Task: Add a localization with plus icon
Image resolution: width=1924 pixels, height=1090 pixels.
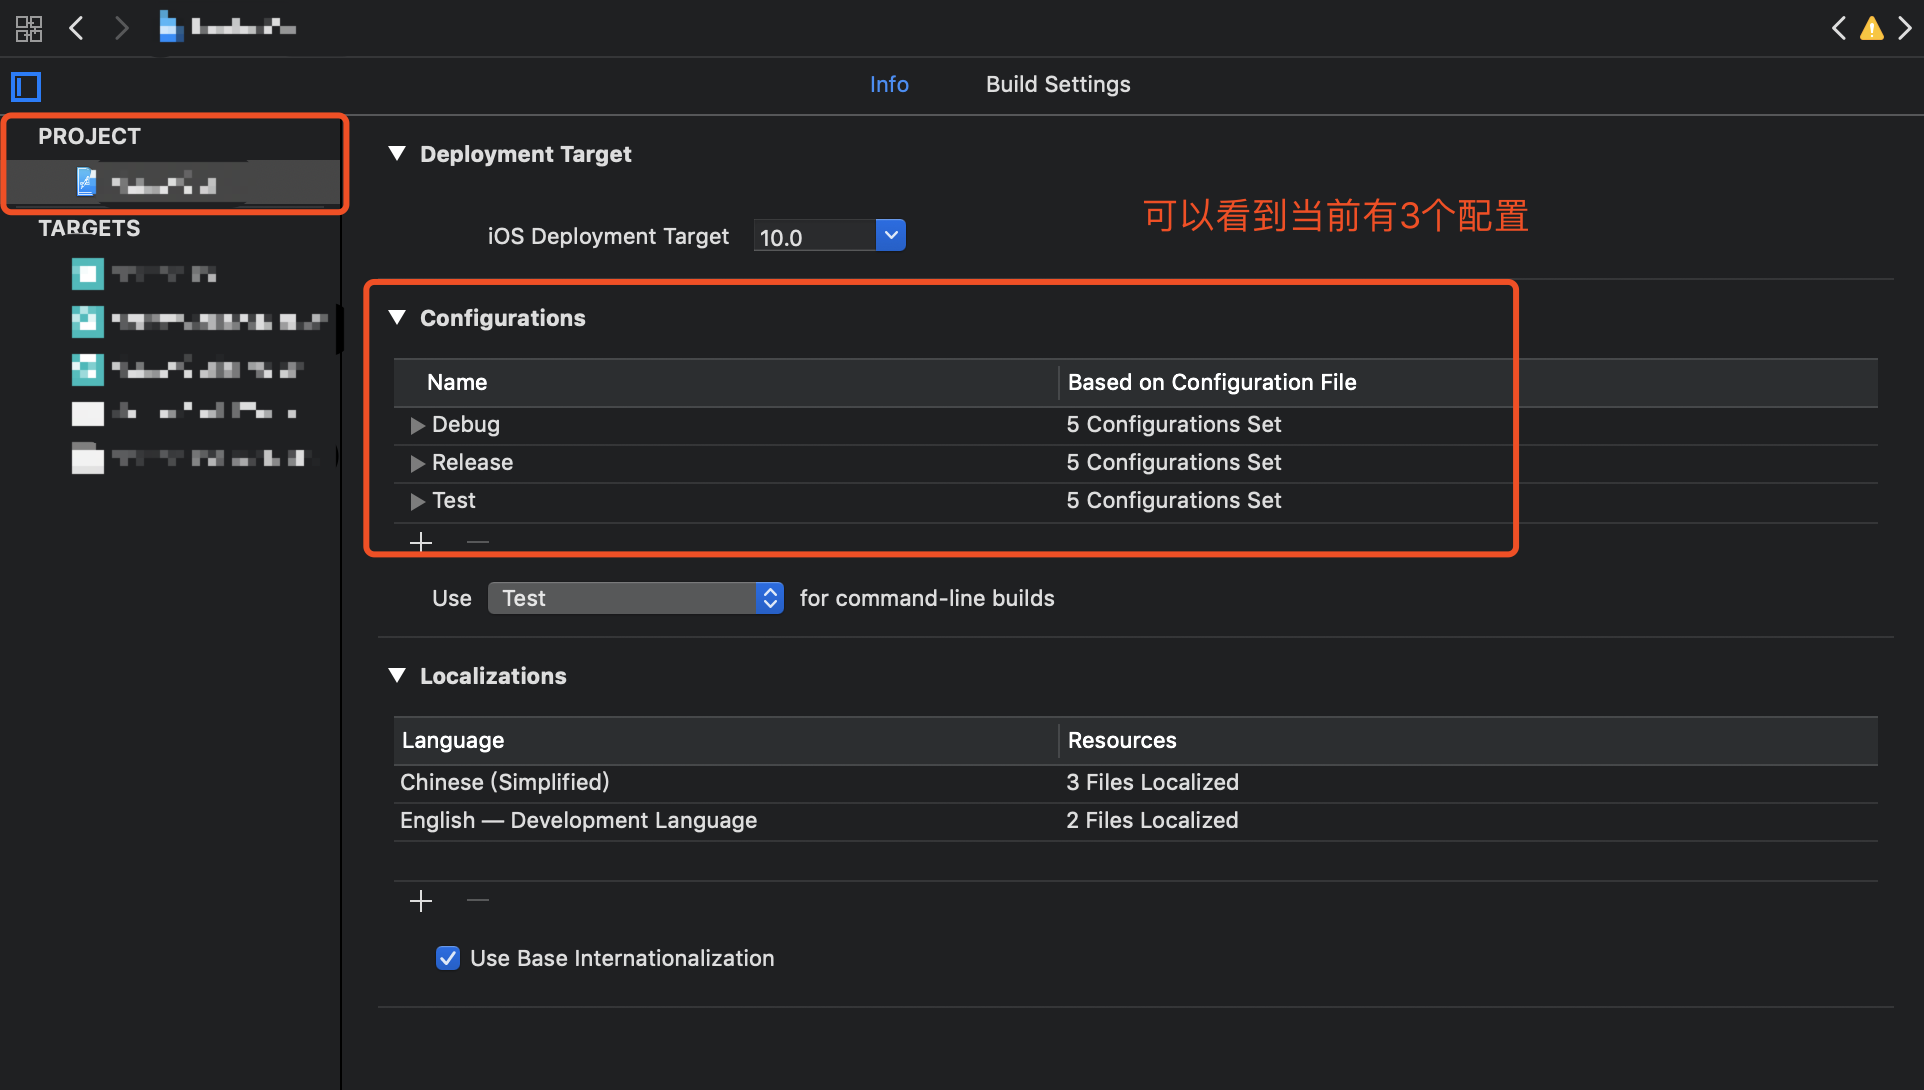Action: 421,901
